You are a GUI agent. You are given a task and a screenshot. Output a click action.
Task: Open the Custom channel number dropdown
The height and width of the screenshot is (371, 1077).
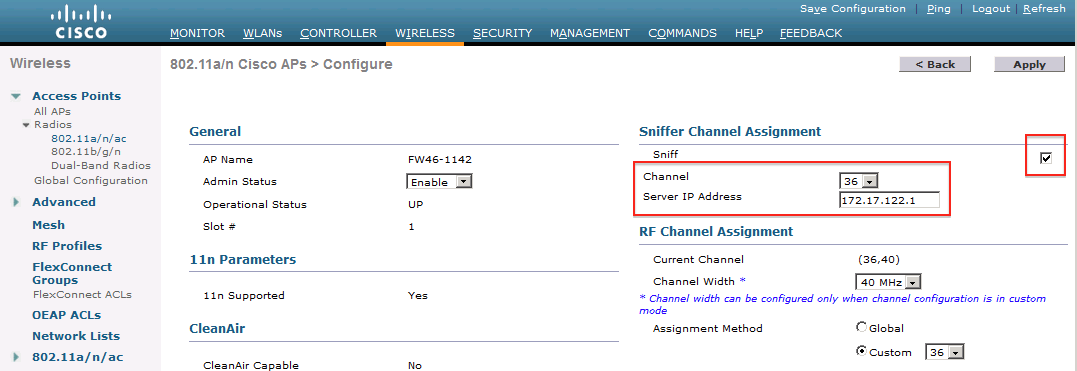click(945, 352)
